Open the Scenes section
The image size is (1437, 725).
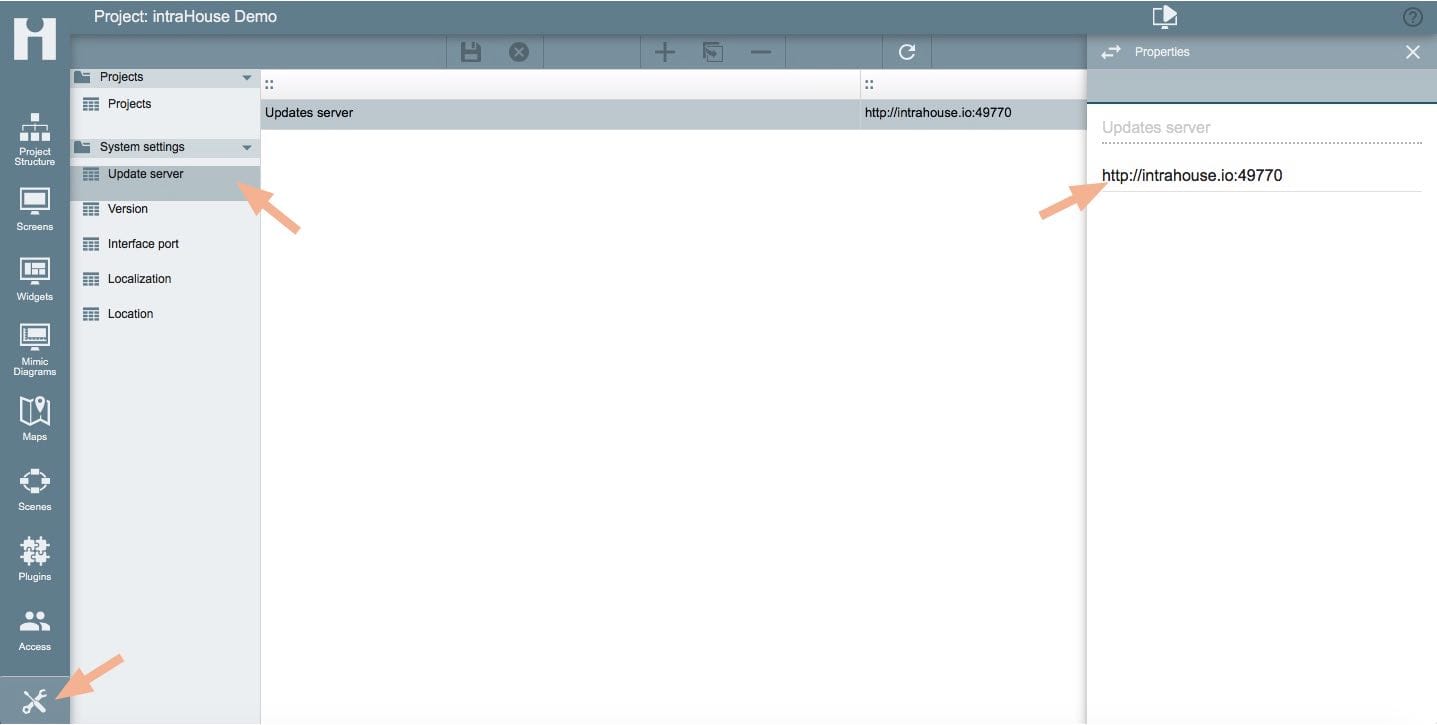(x=35, y=489)
